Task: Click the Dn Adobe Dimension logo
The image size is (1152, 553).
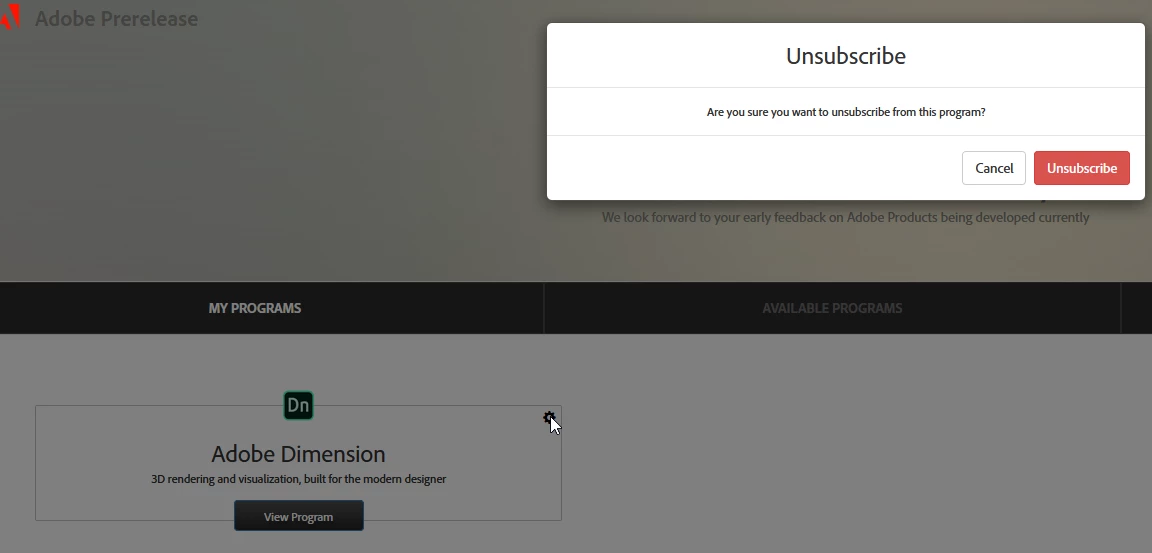Action: (x=298, y=405)
